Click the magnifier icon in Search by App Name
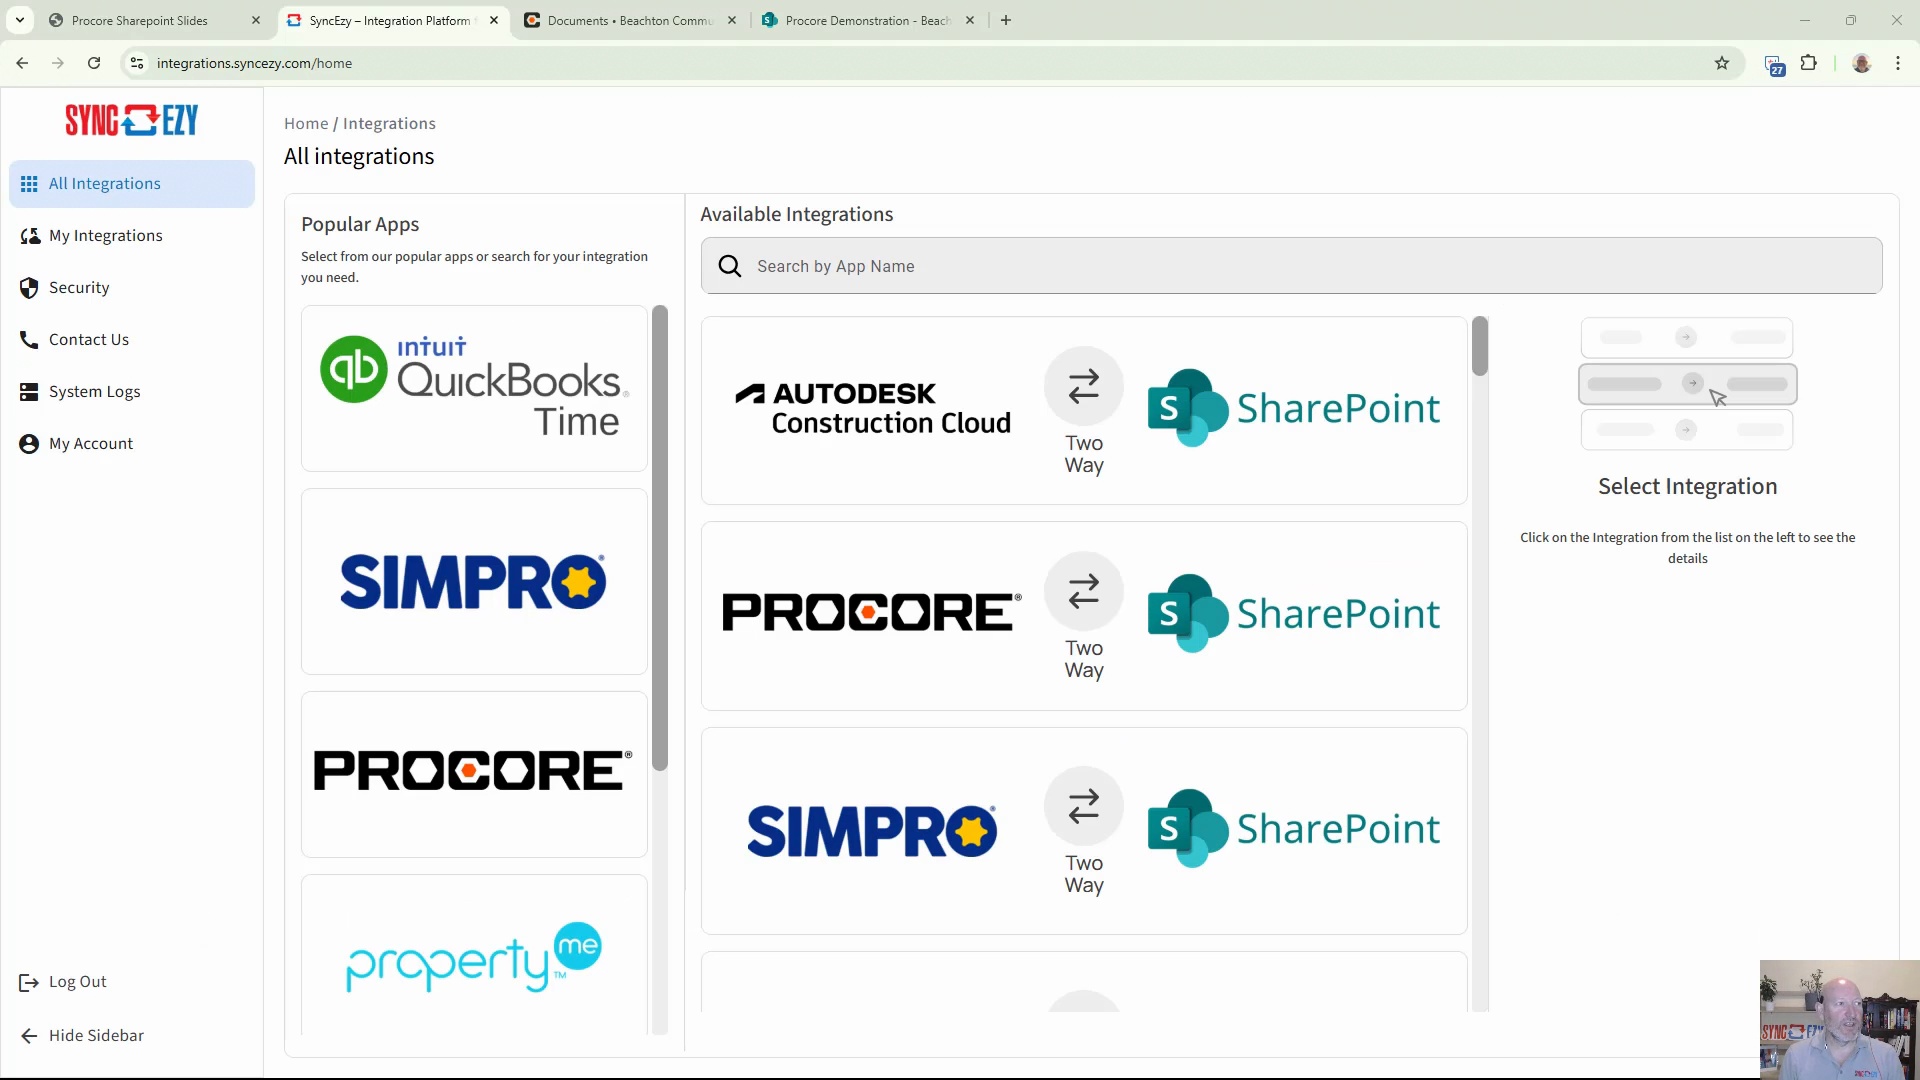Image resolution: width=1920 pixels, height=1080 pixels. (729, 266)
